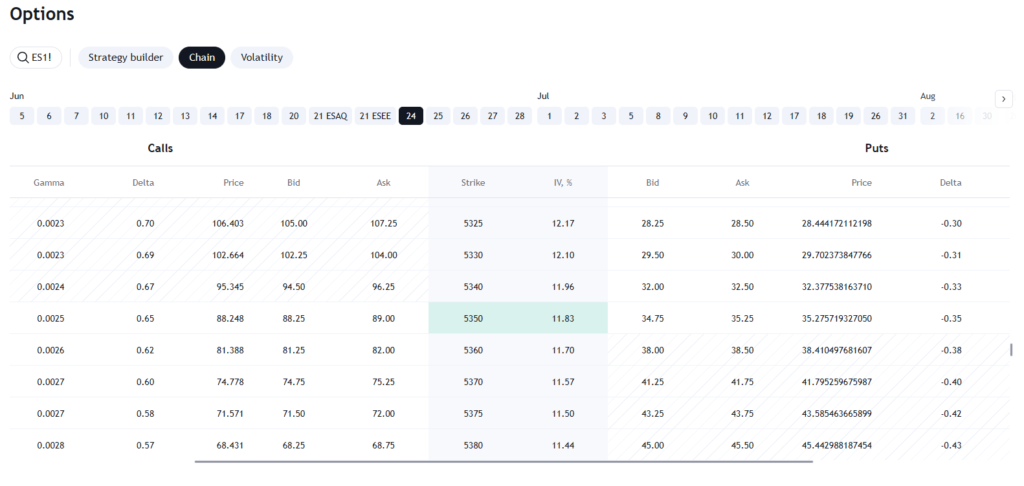Click the Strike column header
This screenshot has height=486, width=1024.
tap(473, 183)
